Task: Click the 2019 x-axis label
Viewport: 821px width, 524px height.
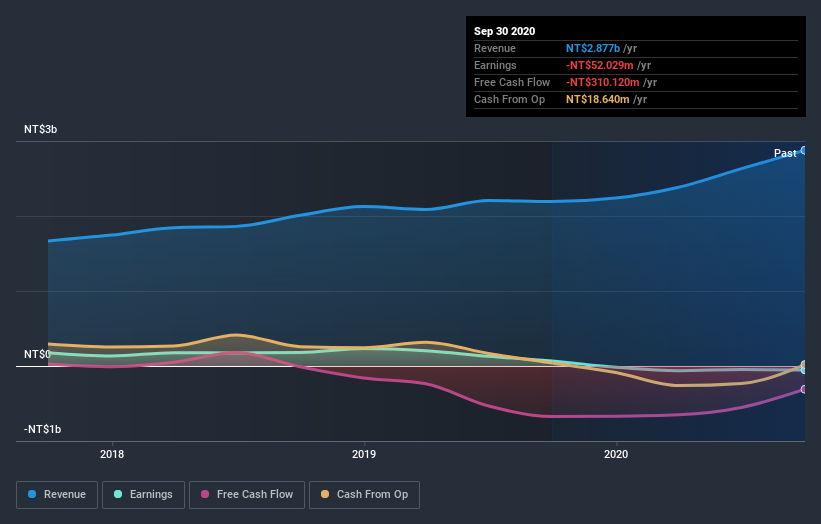Action: pos(364,454)
